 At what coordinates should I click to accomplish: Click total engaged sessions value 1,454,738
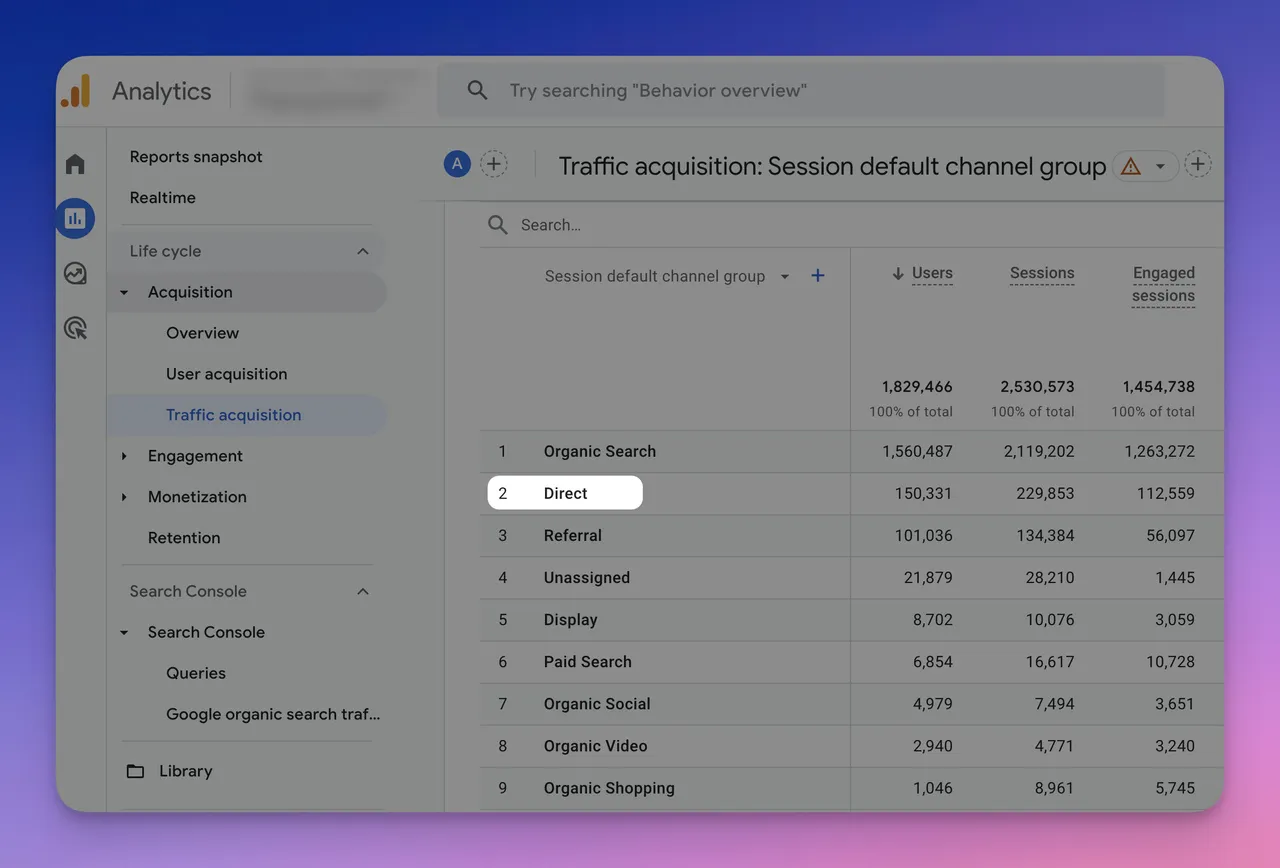point(1158,387)
